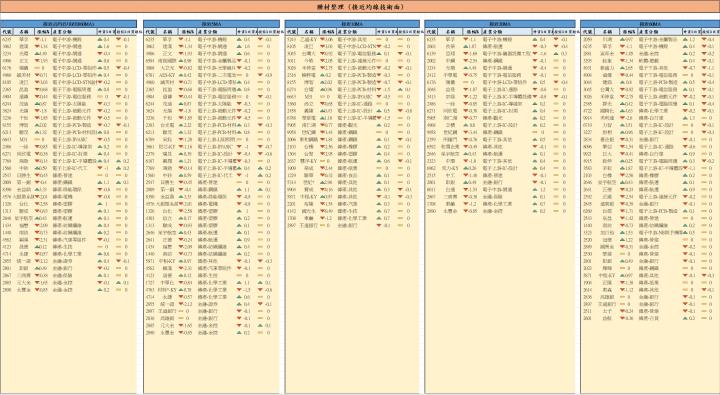
Task: Select the 接近20MA table header
Action: 500,24
